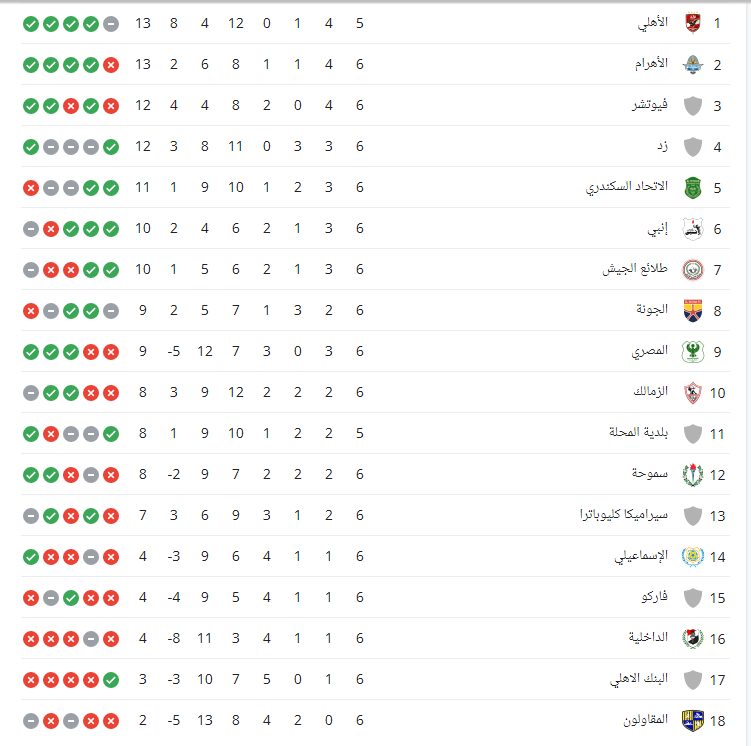The width and height of the screenshot is (751, 746).
Task: Click the red loss icon in الجونة row
Action: click(x=31, y=311)
